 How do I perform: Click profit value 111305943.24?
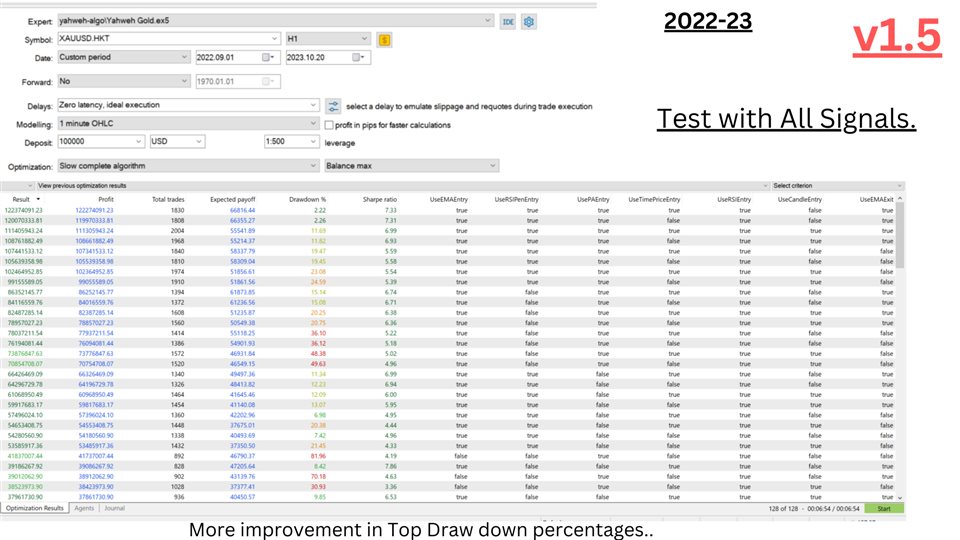point(94,231)
